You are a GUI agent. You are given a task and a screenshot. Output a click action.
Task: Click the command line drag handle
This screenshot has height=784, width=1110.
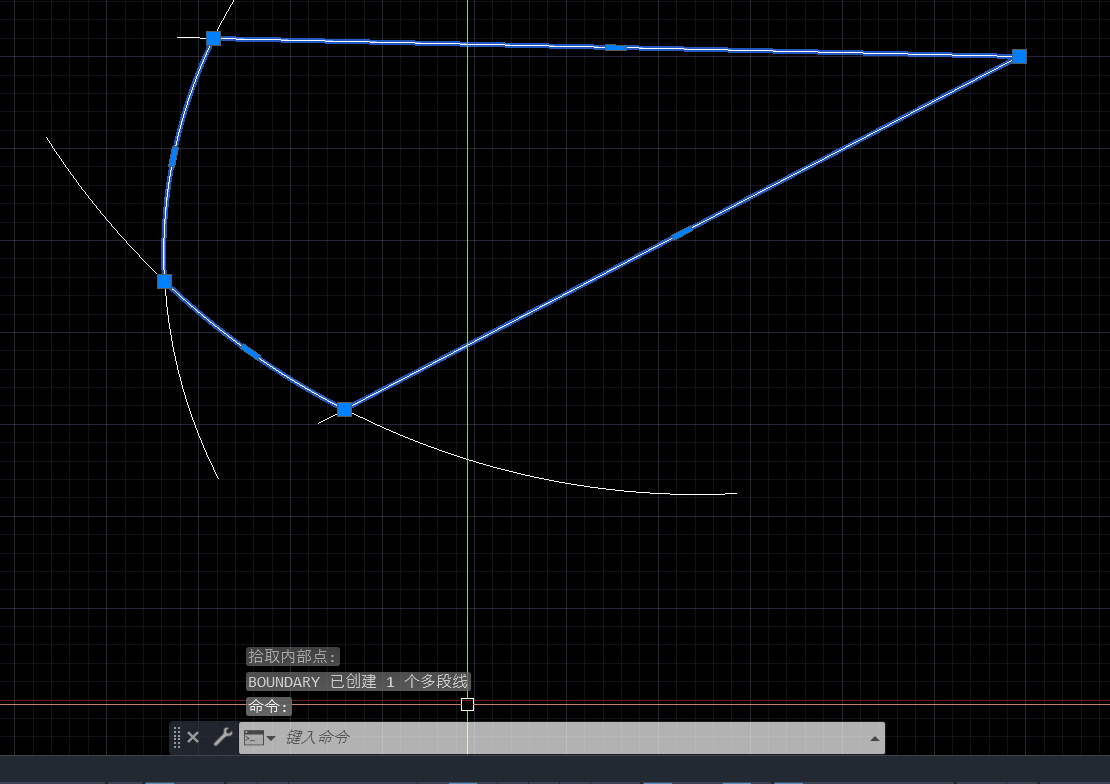[177, 737]
